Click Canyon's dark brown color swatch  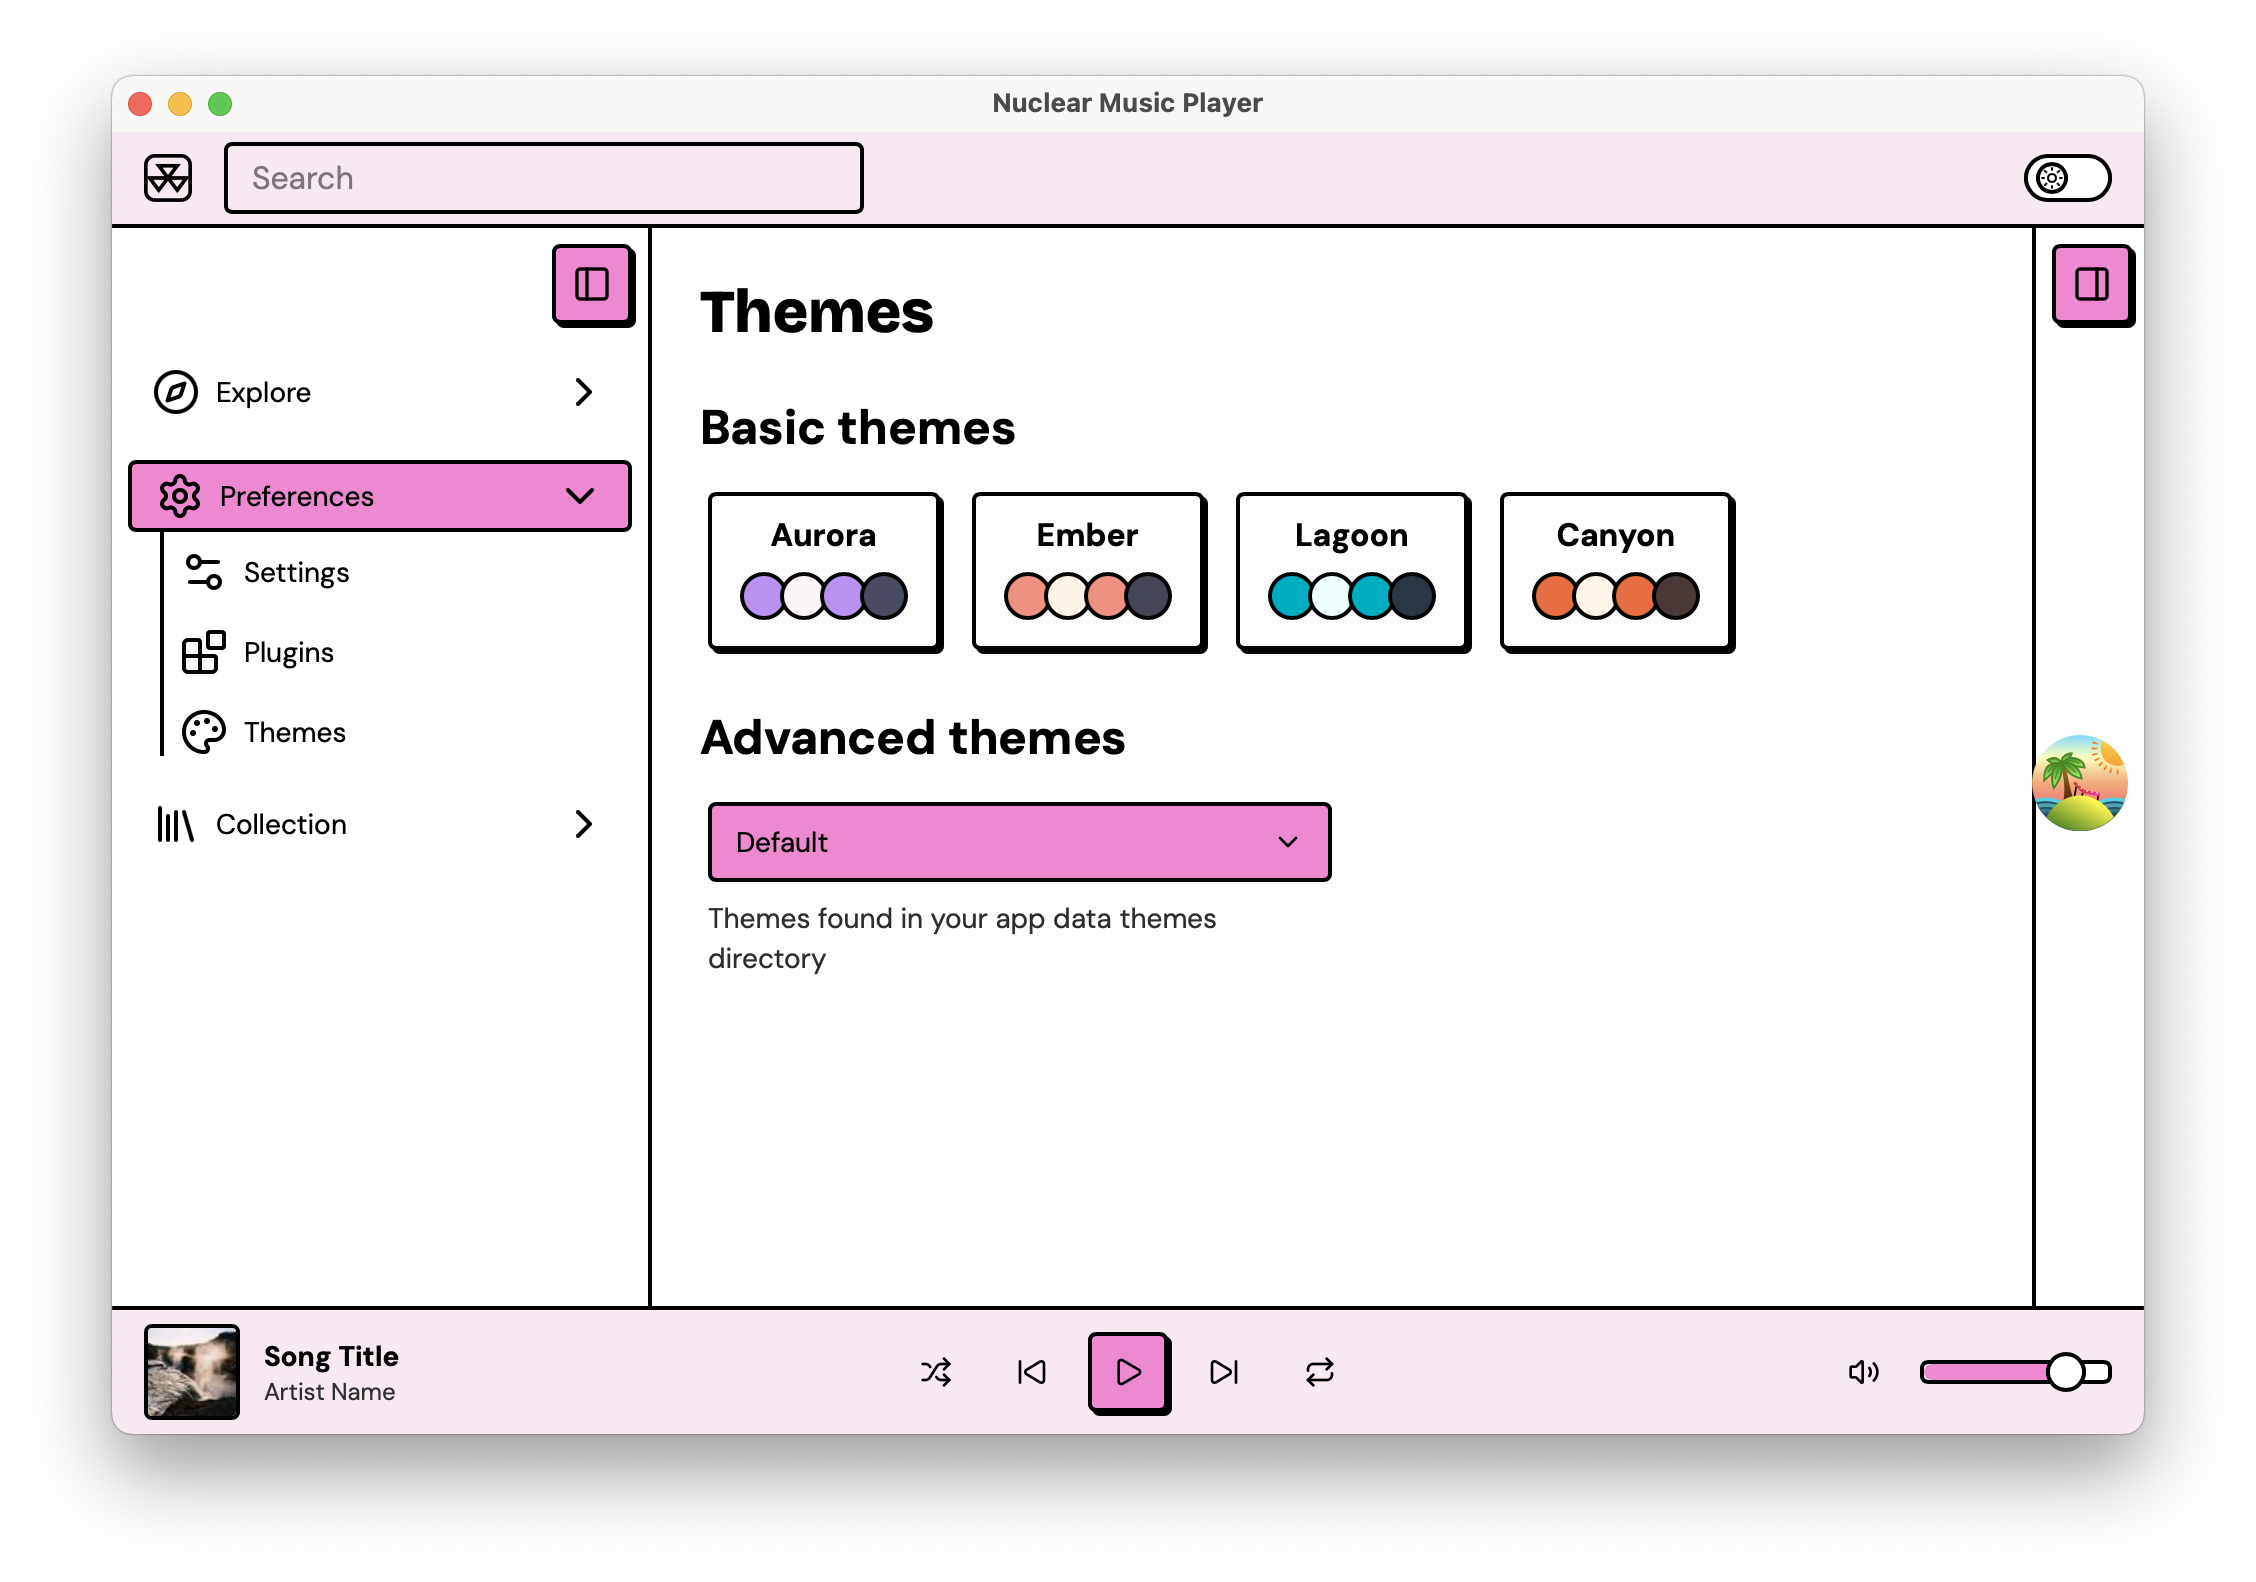click(x=1678, y=596)
